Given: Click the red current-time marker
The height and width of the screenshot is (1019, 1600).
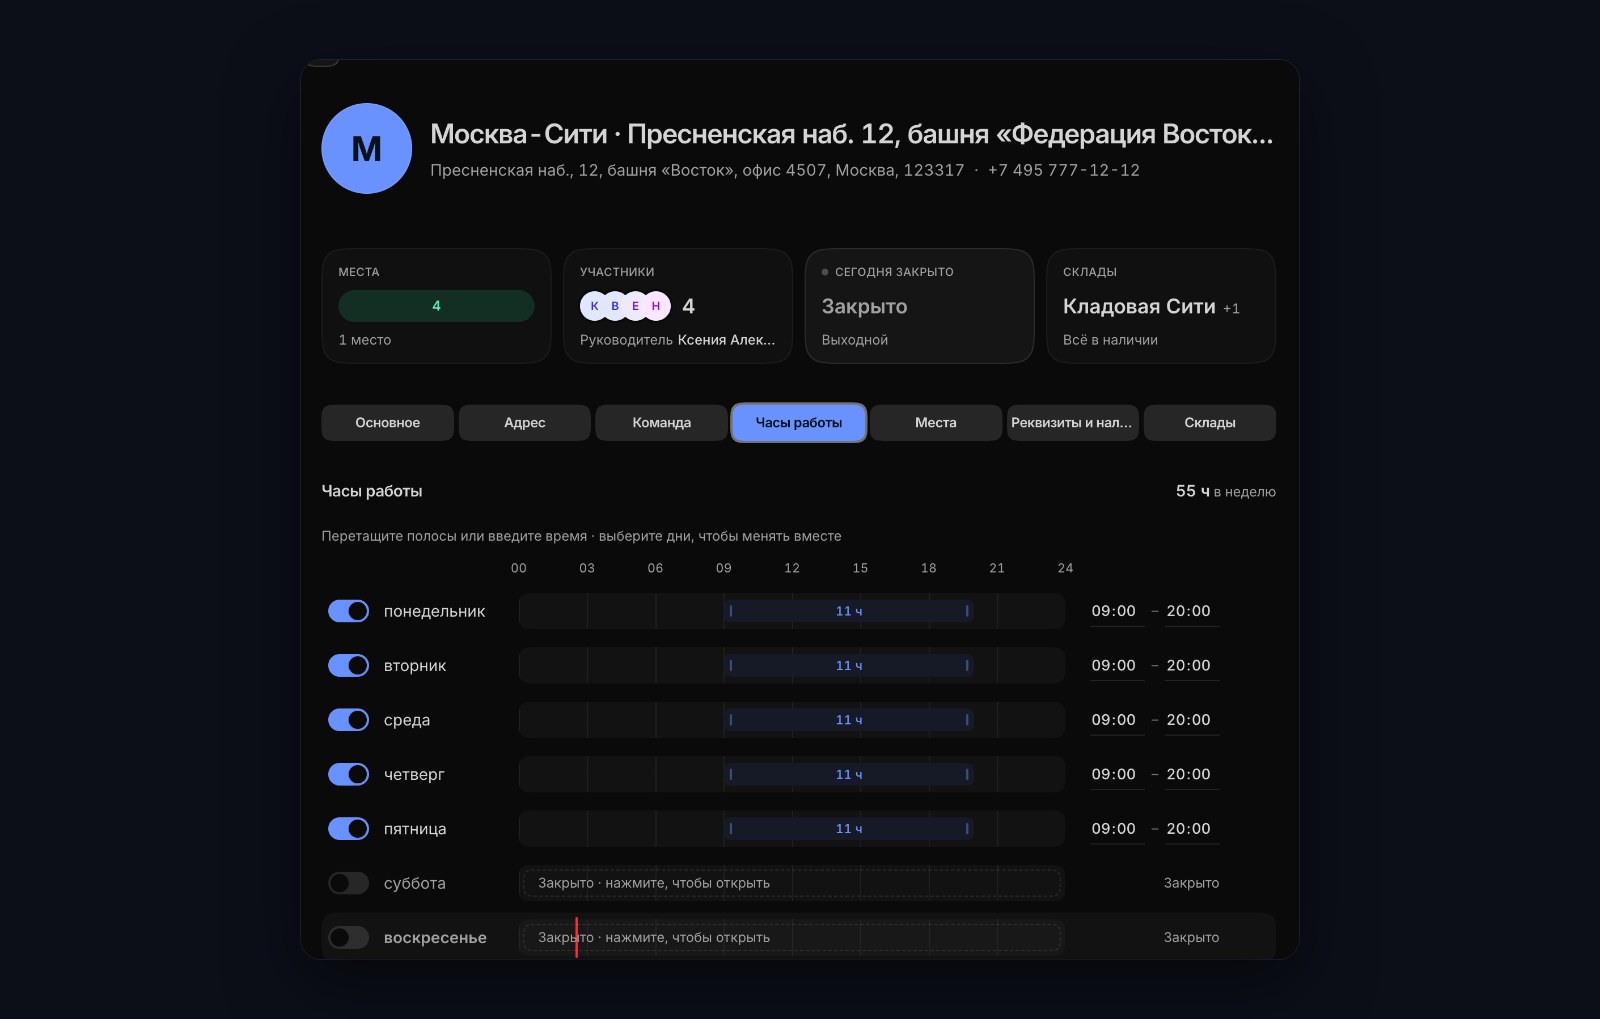Looking at the screenshot, I should coord(576,937).
